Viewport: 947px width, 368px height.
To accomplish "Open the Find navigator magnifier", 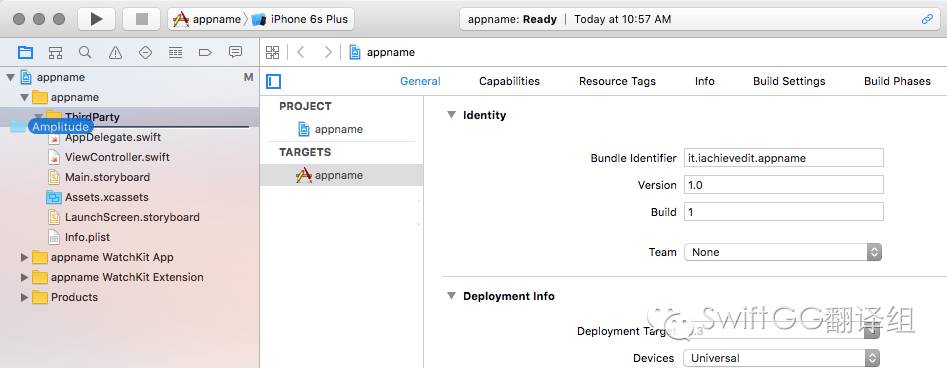I will coord(85,52).
